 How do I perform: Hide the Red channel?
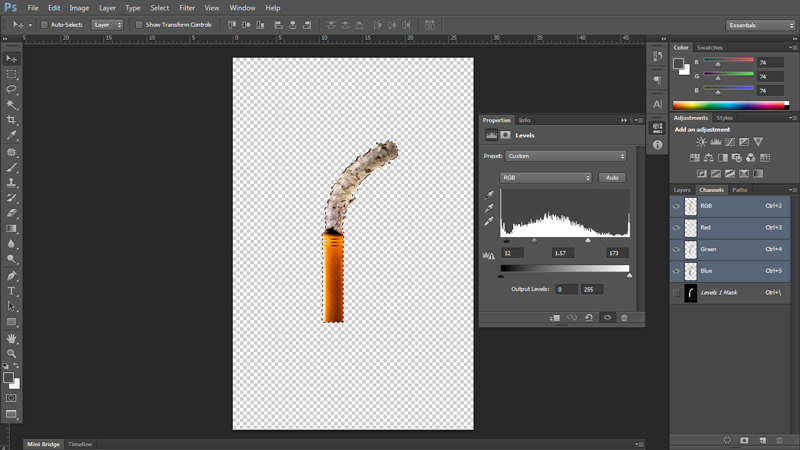click(677, 227)
